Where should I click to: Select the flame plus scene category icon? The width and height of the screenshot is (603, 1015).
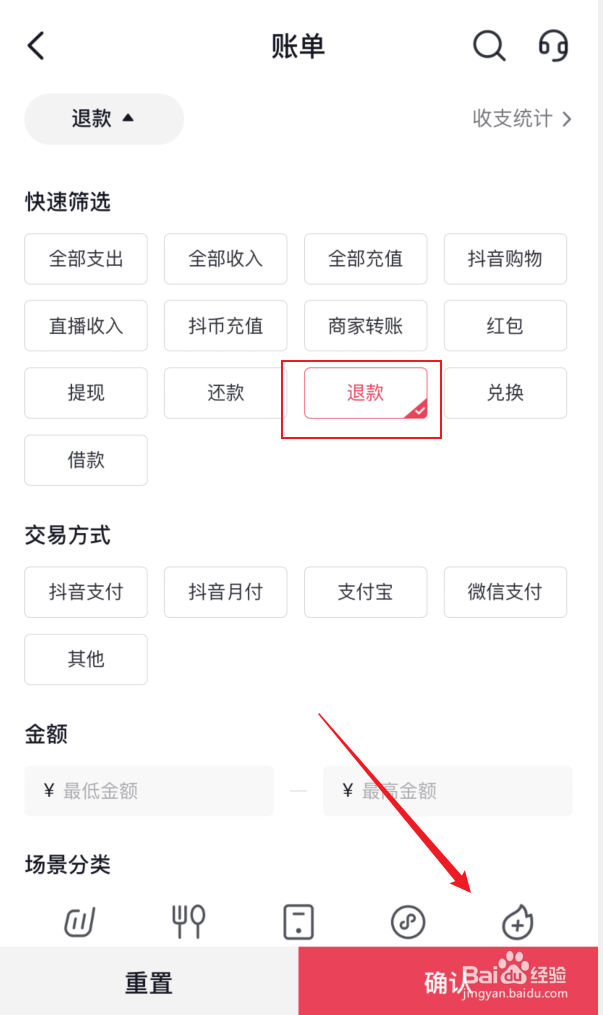tap(518, 922)
